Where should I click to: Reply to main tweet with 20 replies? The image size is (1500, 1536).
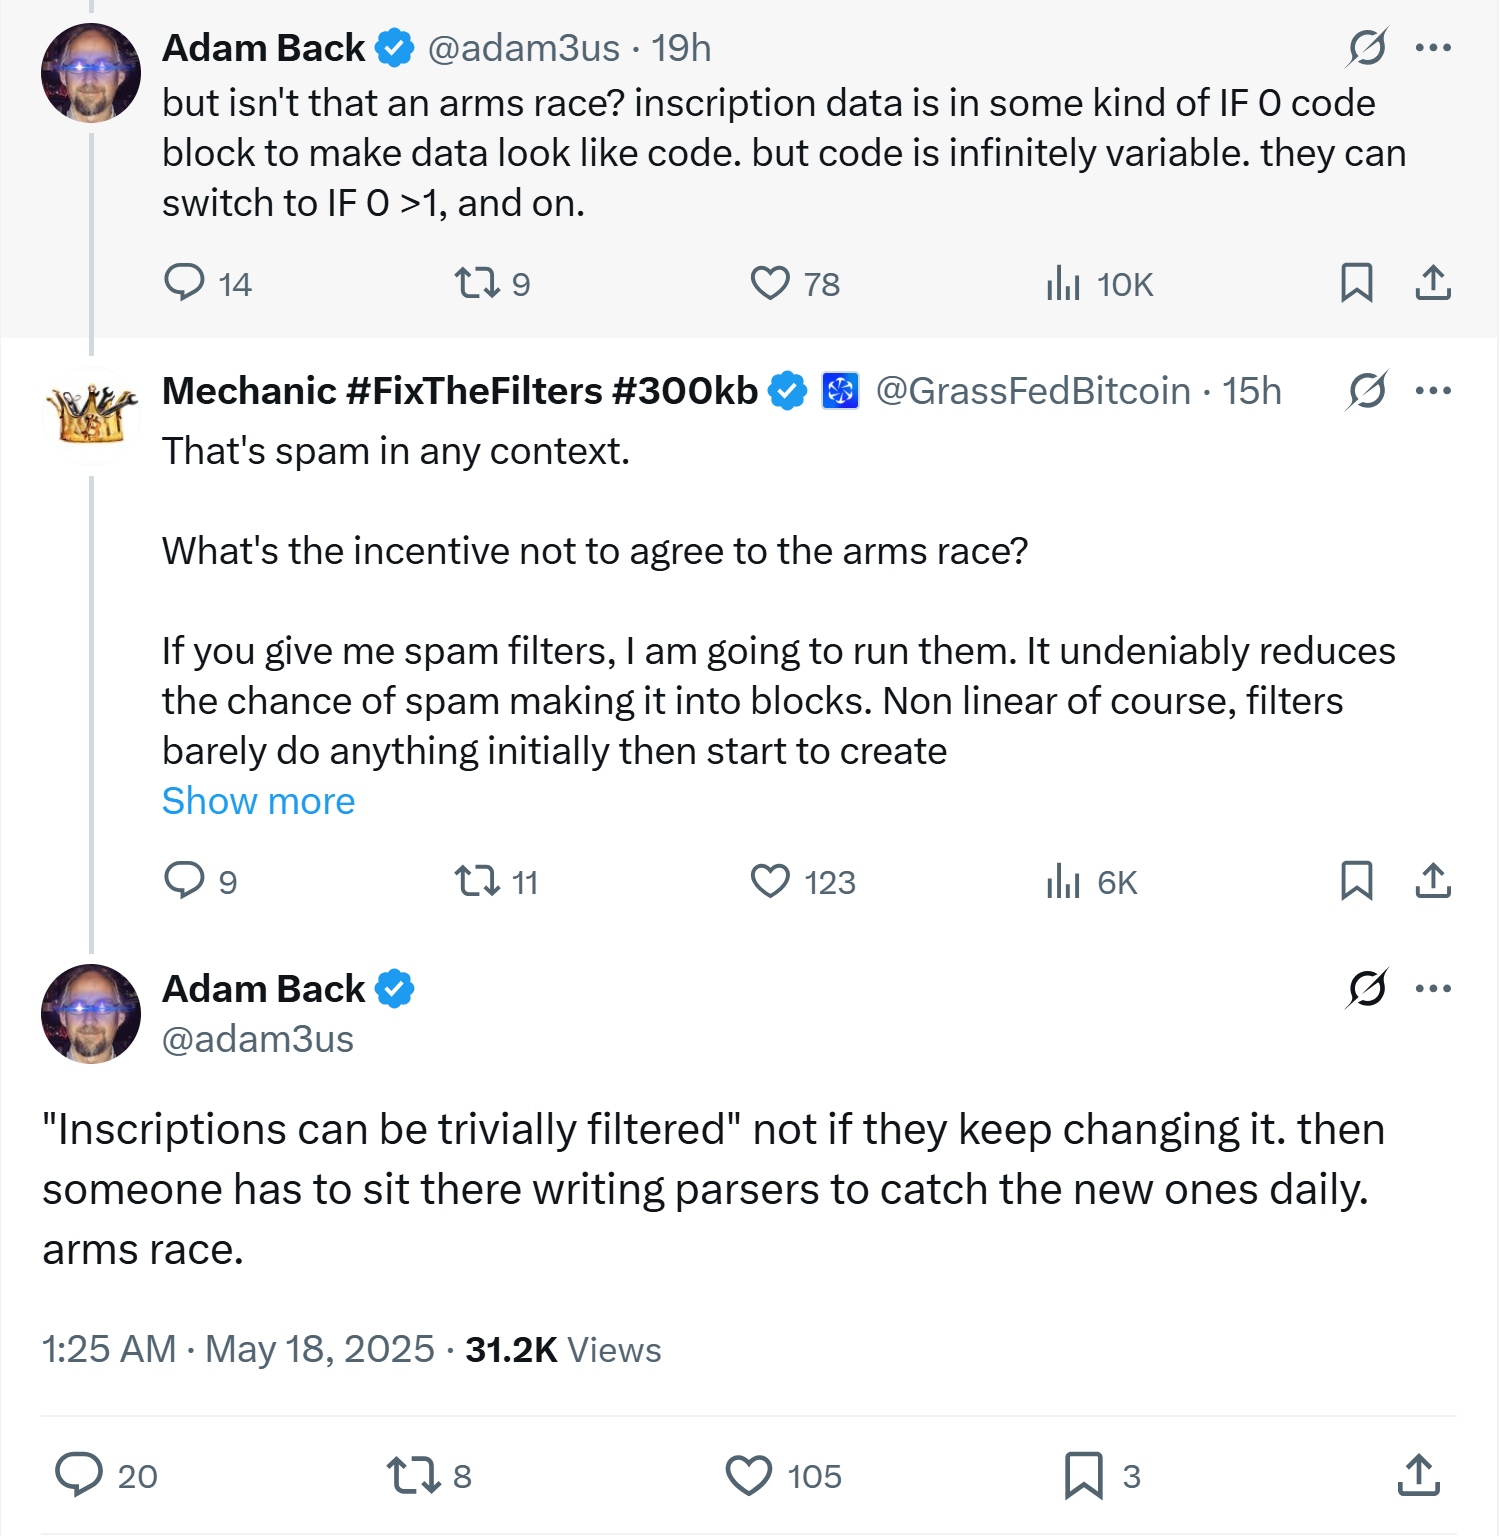point(79,1475)
